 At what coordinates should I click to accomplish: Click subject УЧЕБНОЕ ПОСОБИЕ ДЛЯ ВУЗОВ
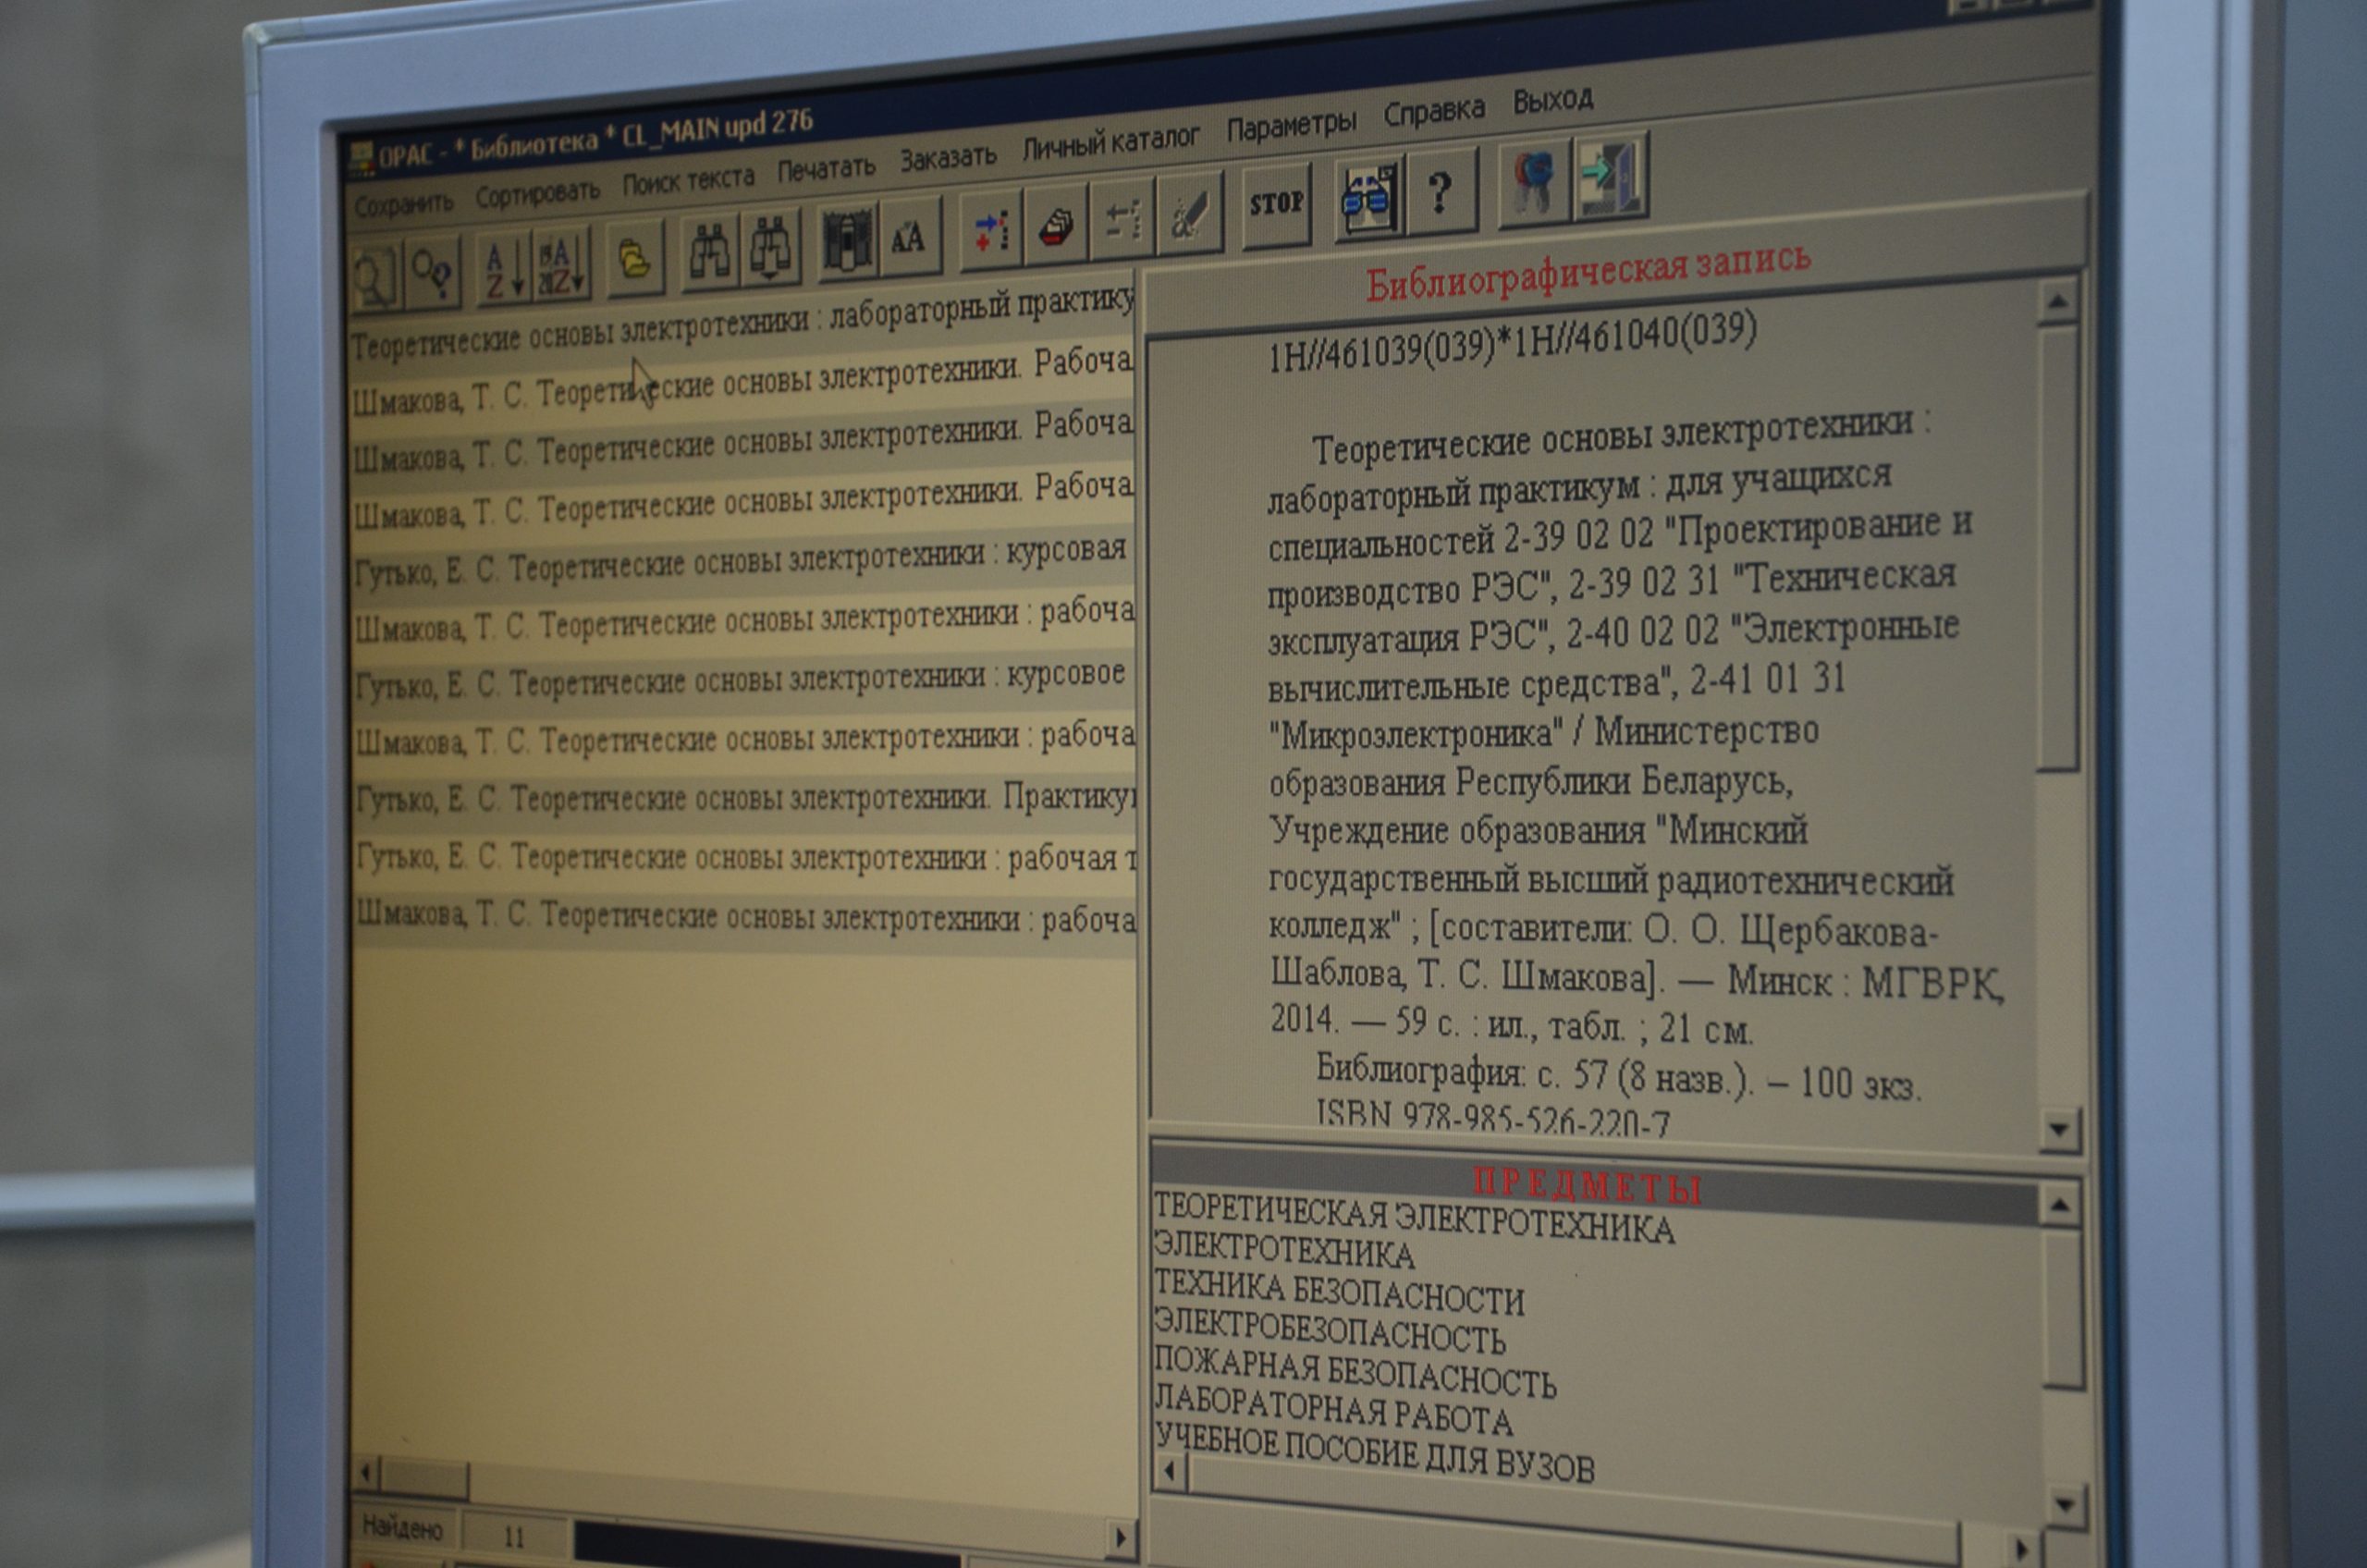pyautogui.click(x=1374, y=1453)
